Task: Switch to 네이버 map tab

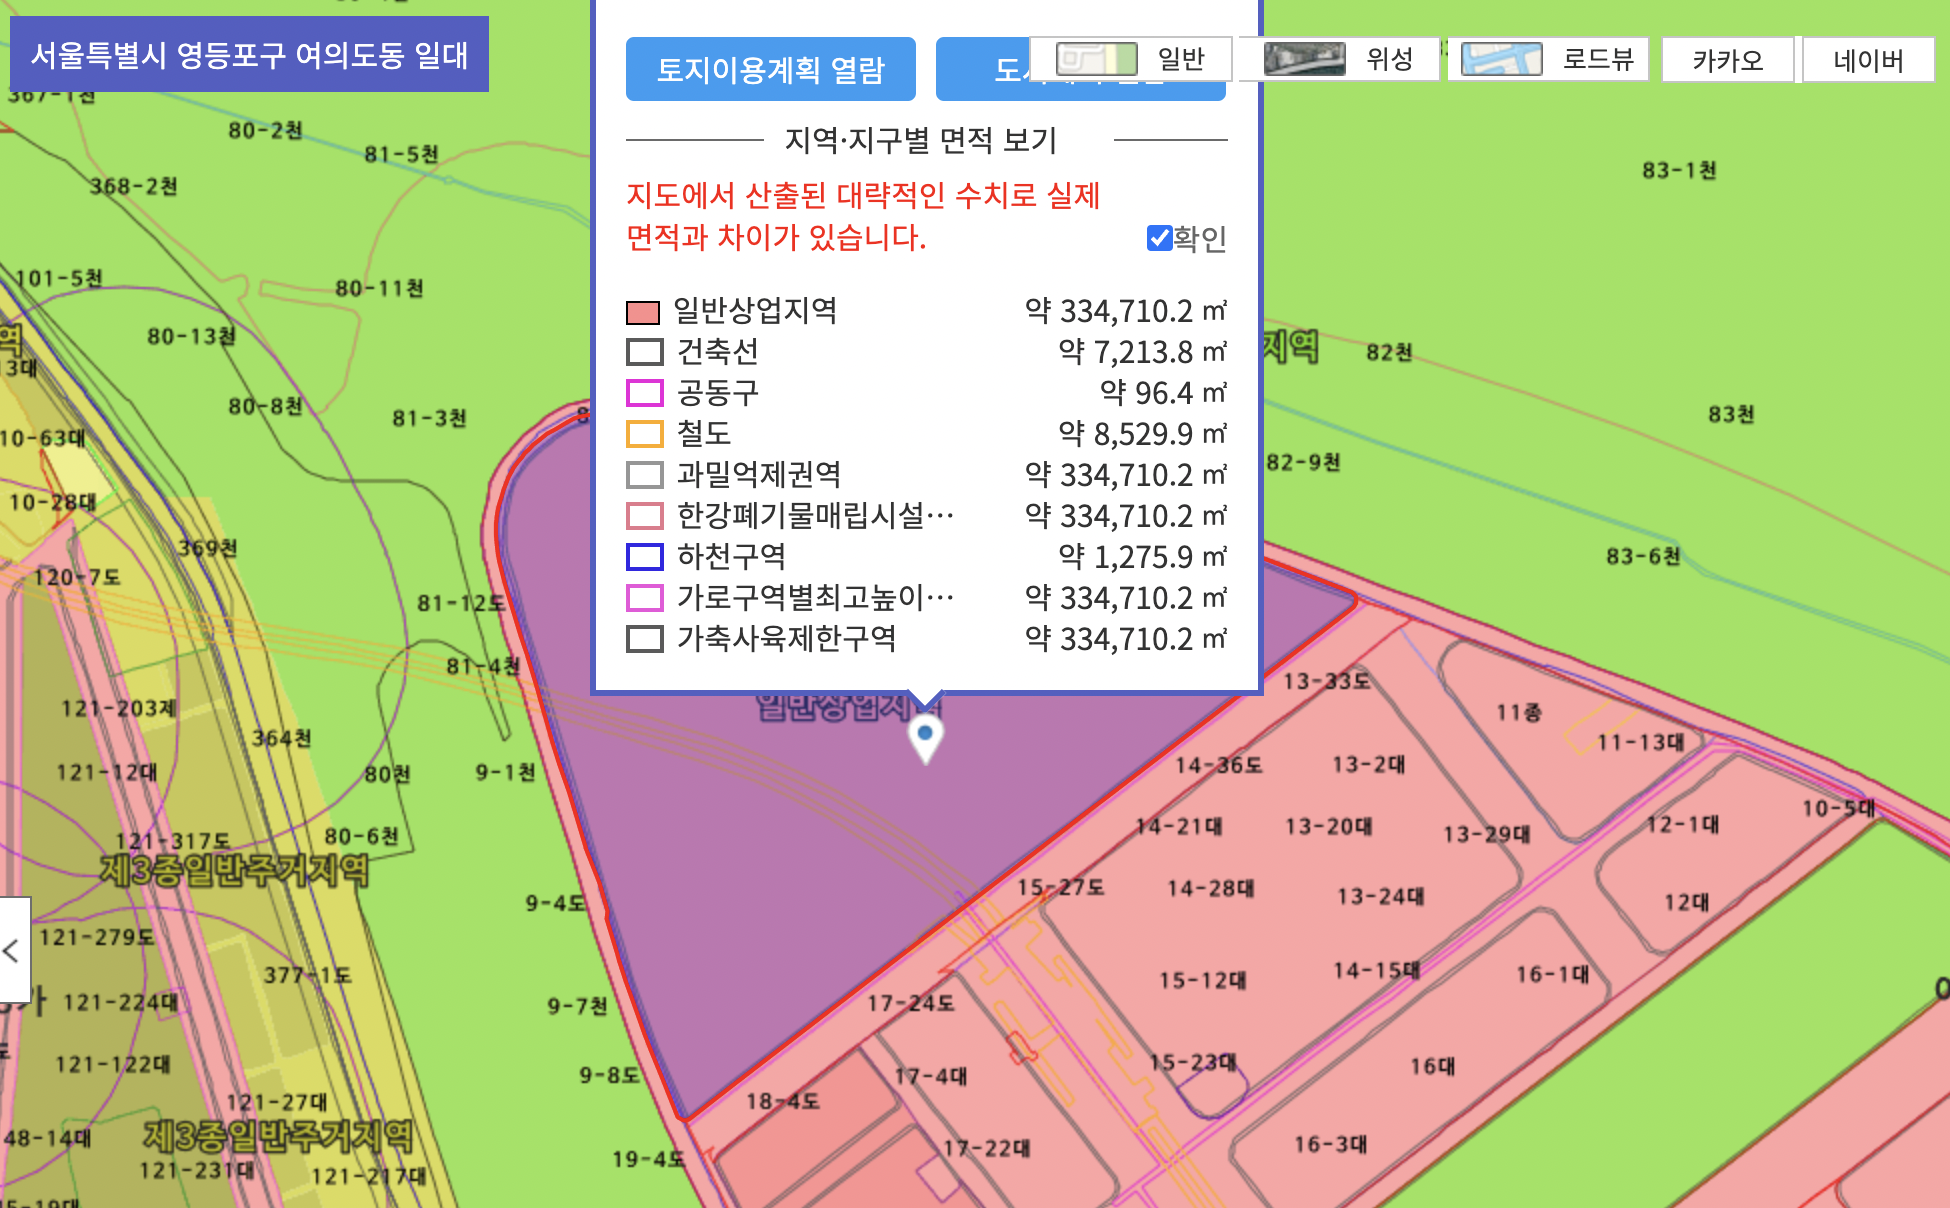Action: (x=1867, y=61)
